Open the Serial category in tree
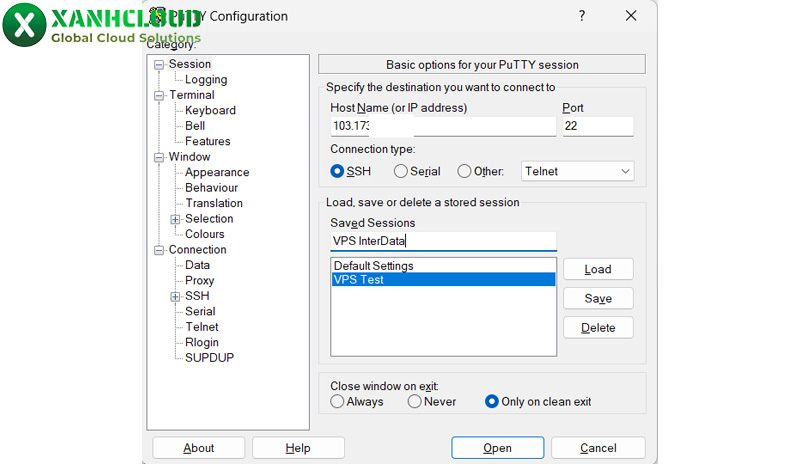Viewport: 800px width, 464px height. [200, 311]
